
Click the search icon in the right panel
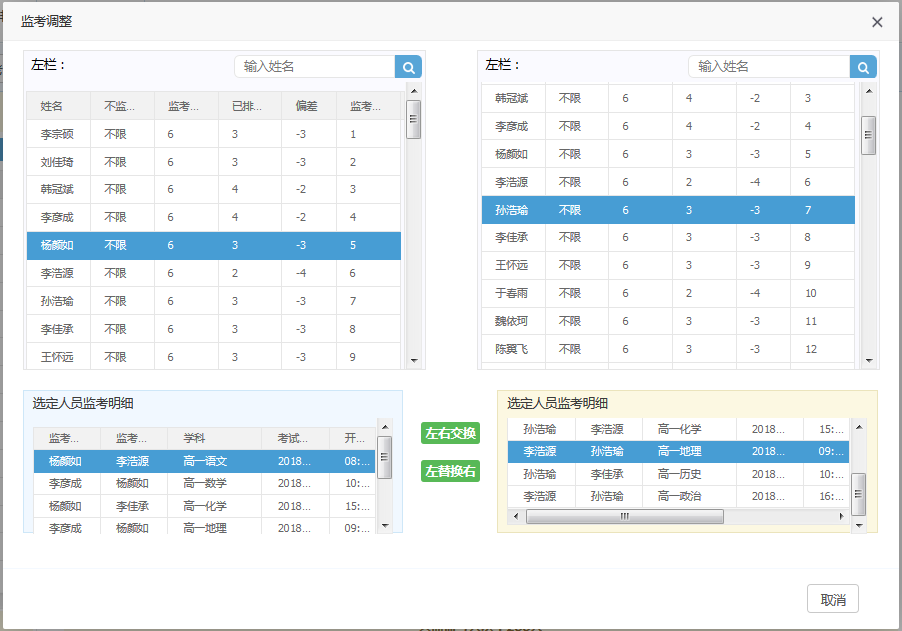[863, 67]
